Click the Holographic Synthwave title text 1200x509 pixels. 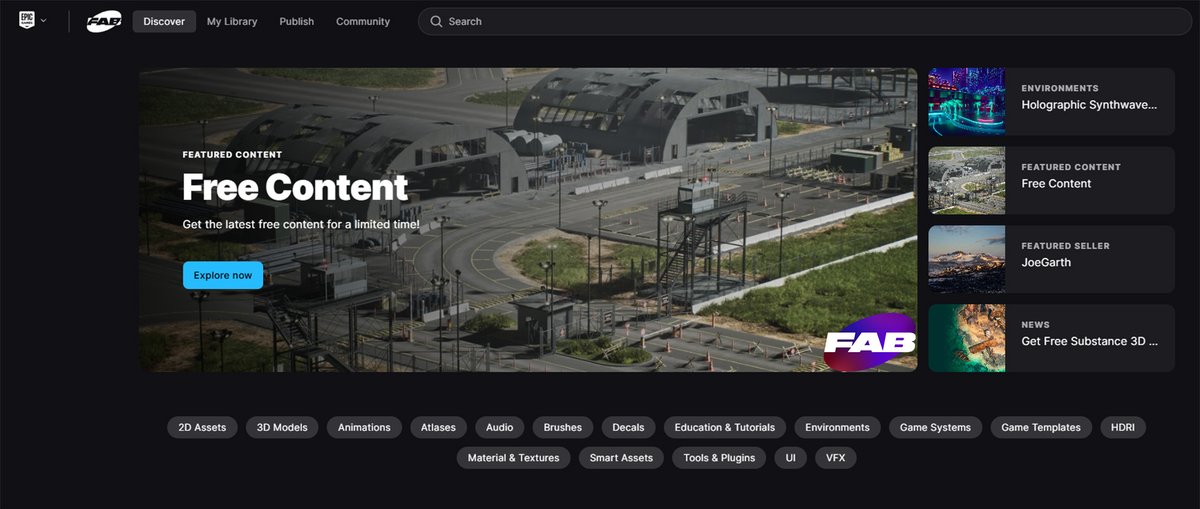coord(1089,105)
